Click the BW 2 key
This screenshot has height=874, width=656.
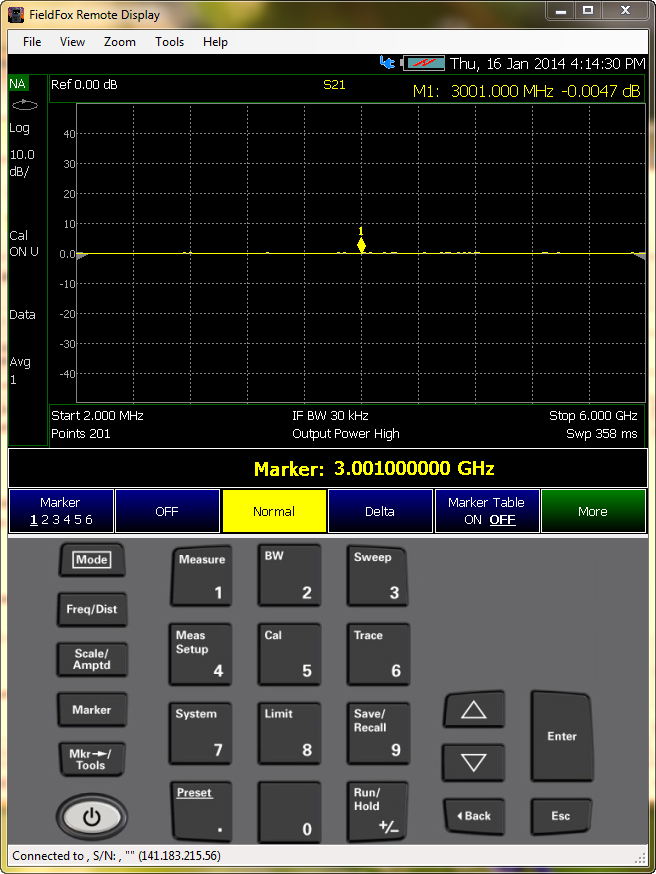point(289,576)
